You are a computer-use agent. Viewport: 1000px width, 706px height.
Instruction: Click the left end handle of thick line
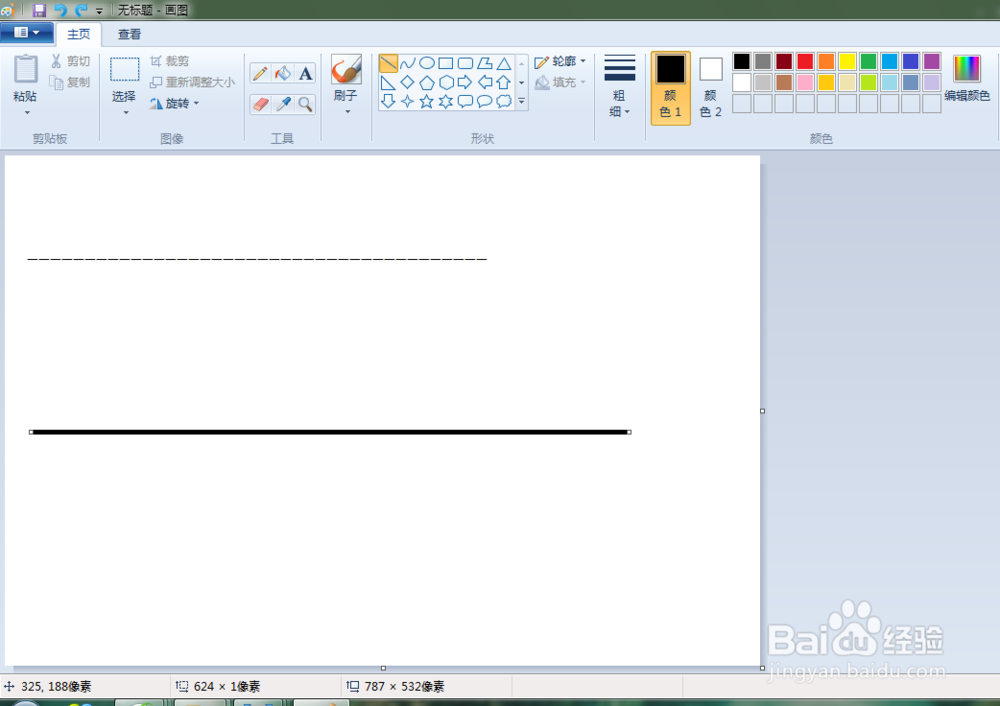(x=31, y=432)
